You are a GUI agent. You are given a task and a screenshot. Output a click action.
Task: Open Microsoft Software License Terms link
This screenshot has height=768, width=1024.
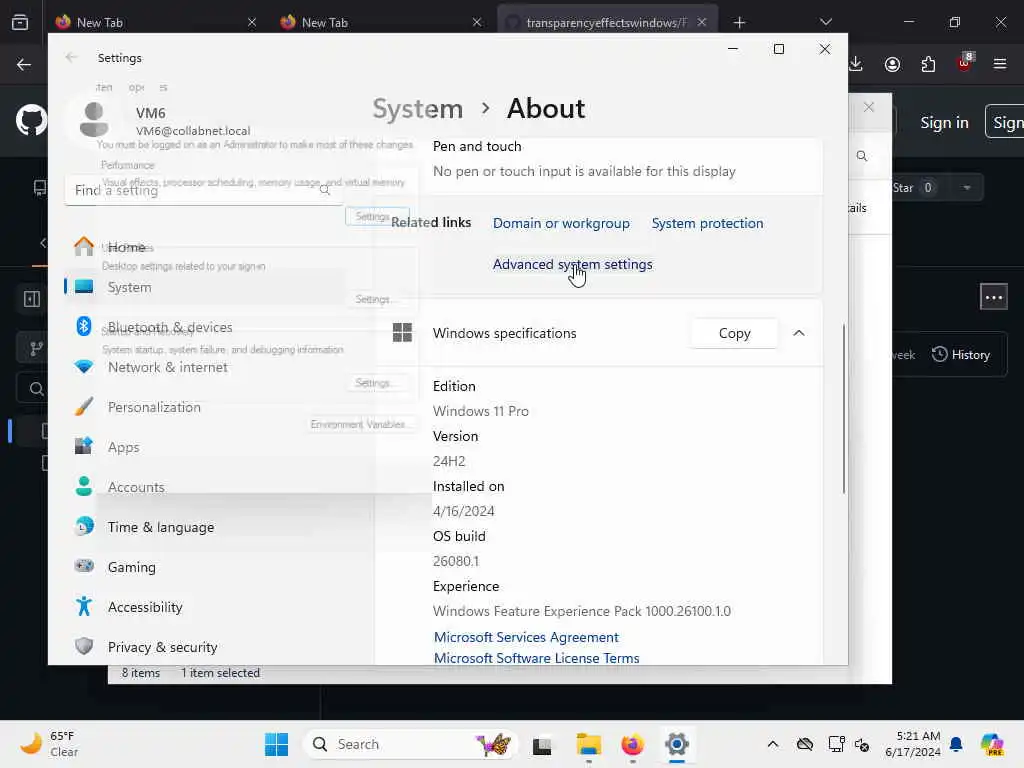point(536,658)
